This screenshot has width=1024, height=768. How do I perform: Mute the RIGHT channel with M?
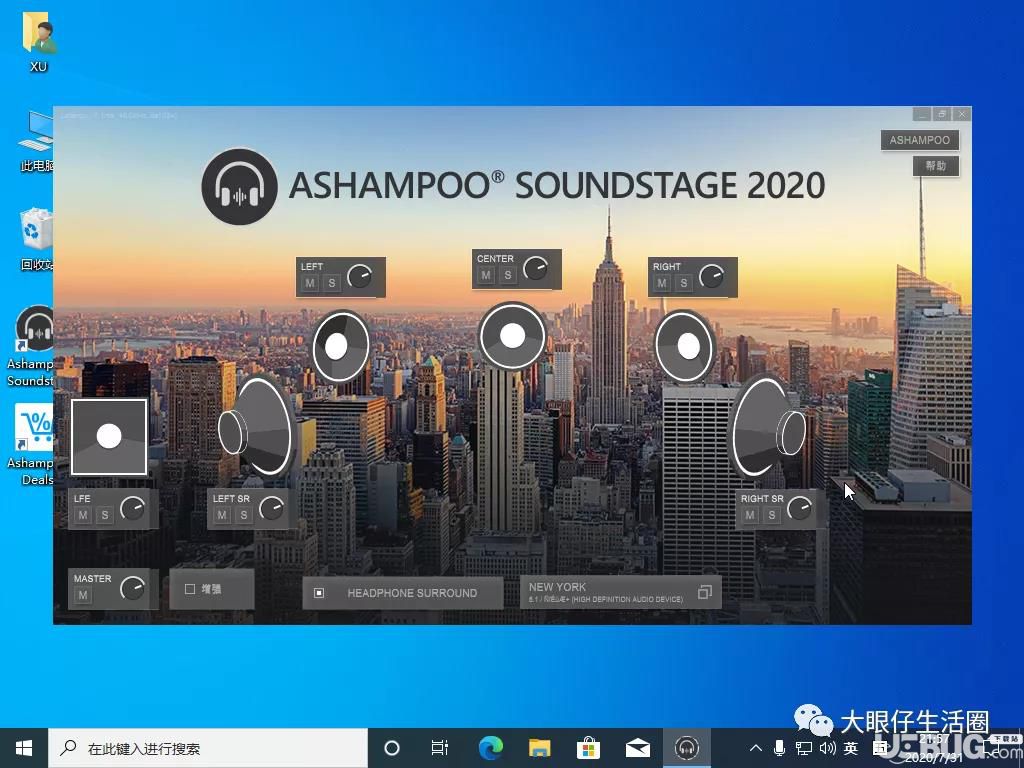(x=662, y=283)
